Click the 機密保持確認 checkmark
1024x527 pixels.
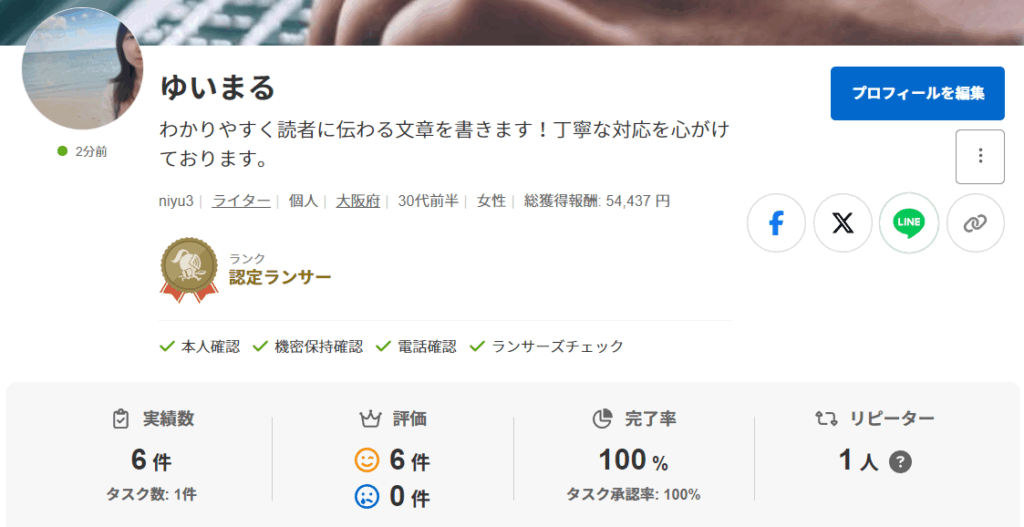pos(261,346)
